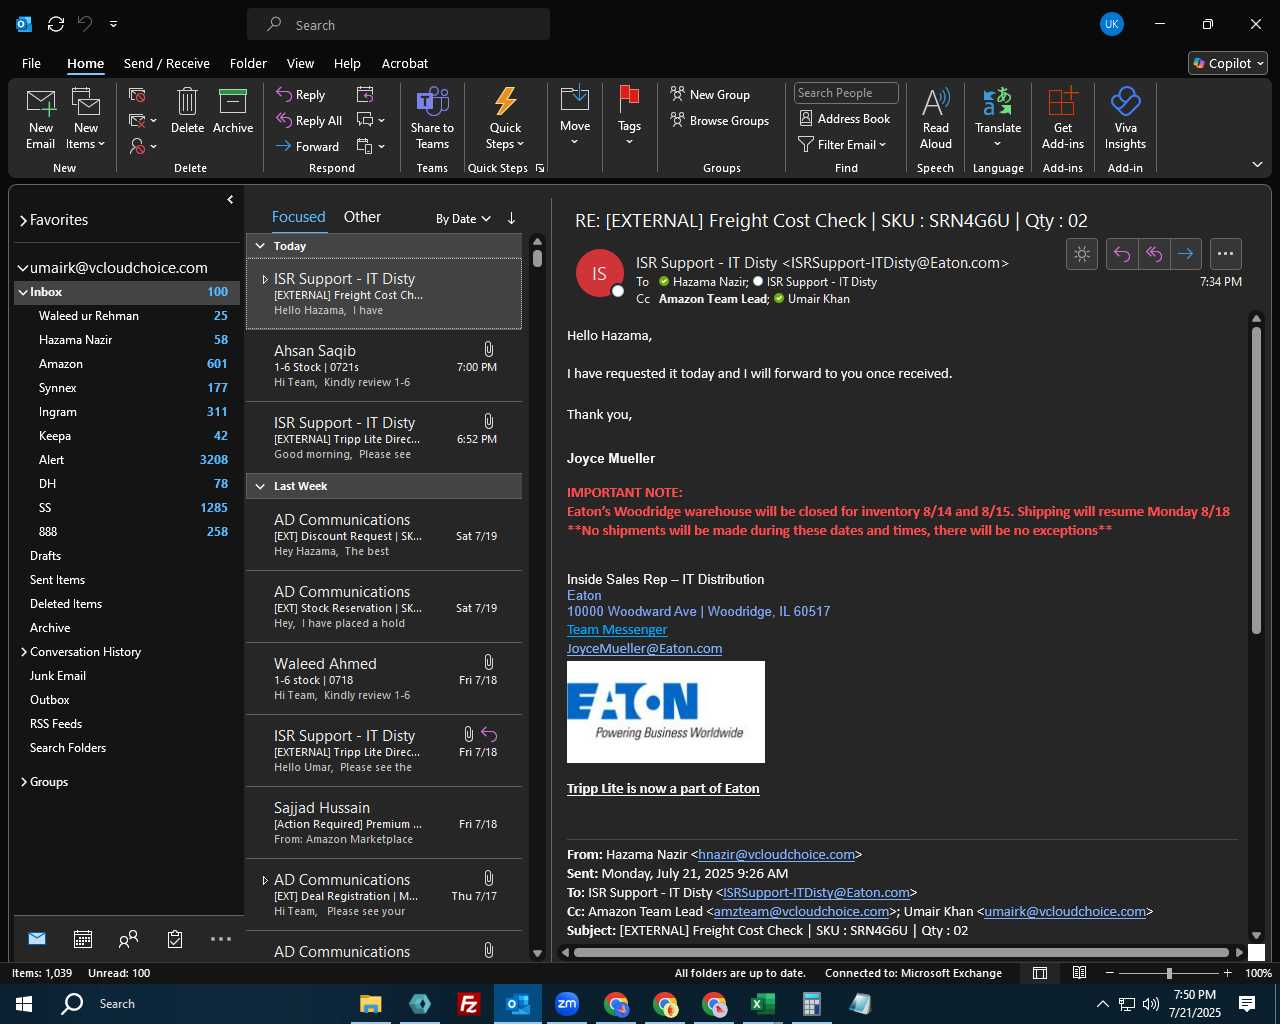Click Browse Groups
The height and width of the screenshot is (1024, 1280).
tap(720, 120)
